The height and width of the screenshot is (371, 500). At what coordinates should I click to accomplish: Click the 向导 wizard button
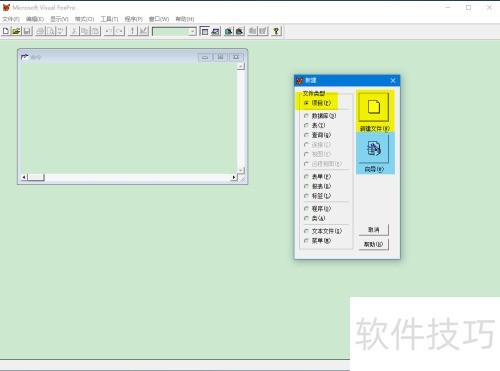pos(374,149)
